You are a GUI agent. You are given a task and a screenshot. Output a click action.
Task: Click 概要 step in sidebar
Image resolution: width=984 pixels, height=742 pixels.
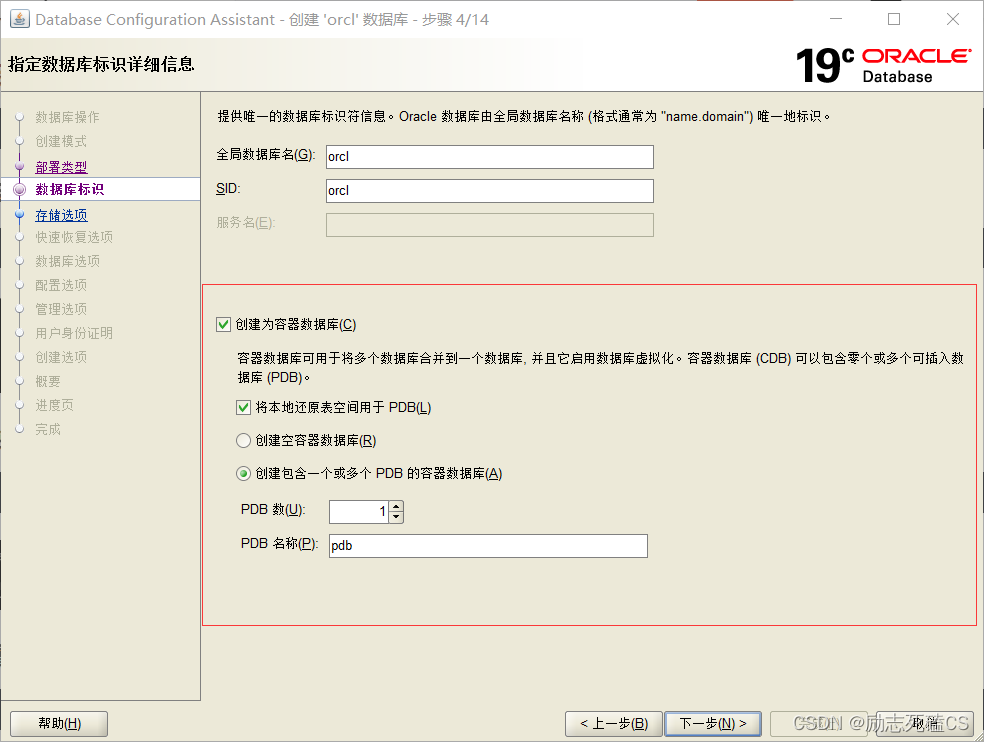pyautogui.click(x=48, y=381)
